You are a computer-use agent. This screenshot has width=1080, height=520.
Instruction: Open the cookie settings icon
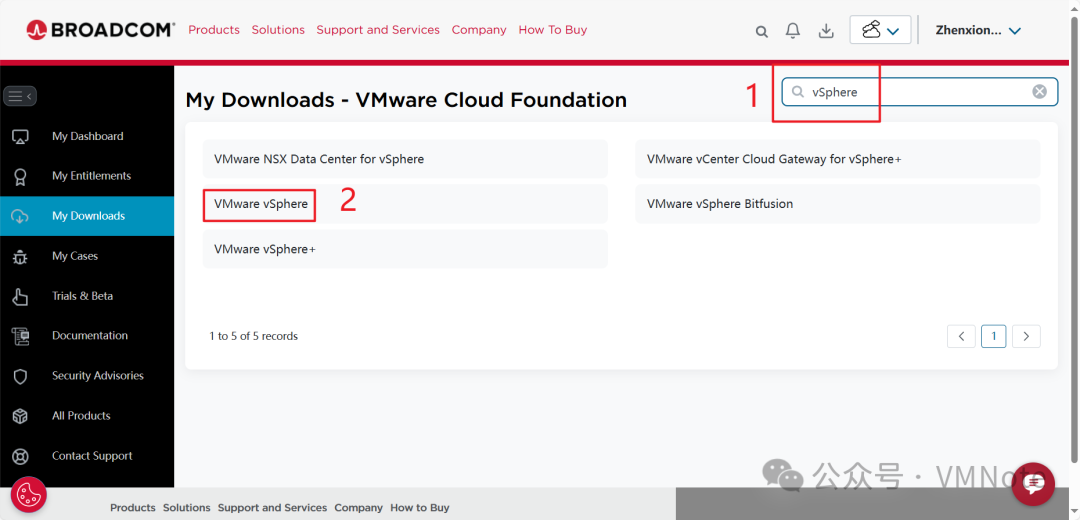point(28,495)
